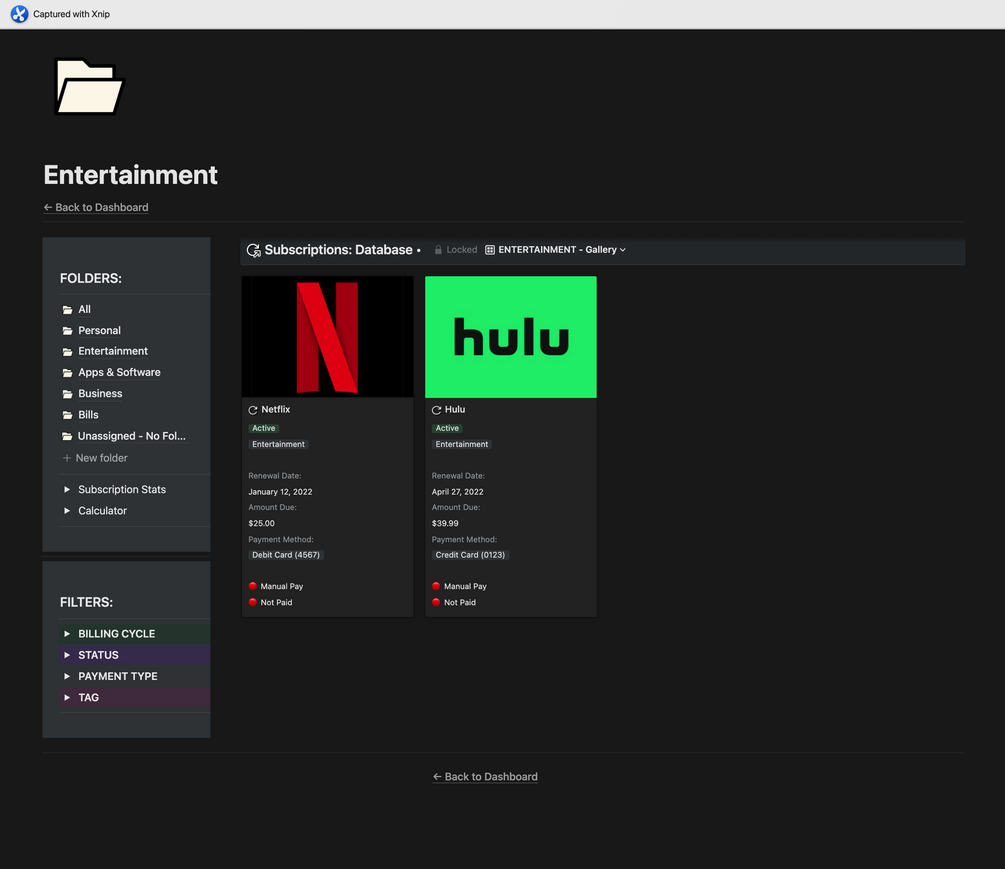Click the $25.00 amount due
This screenshot has height=869, width=1005.
pos(262,524)
